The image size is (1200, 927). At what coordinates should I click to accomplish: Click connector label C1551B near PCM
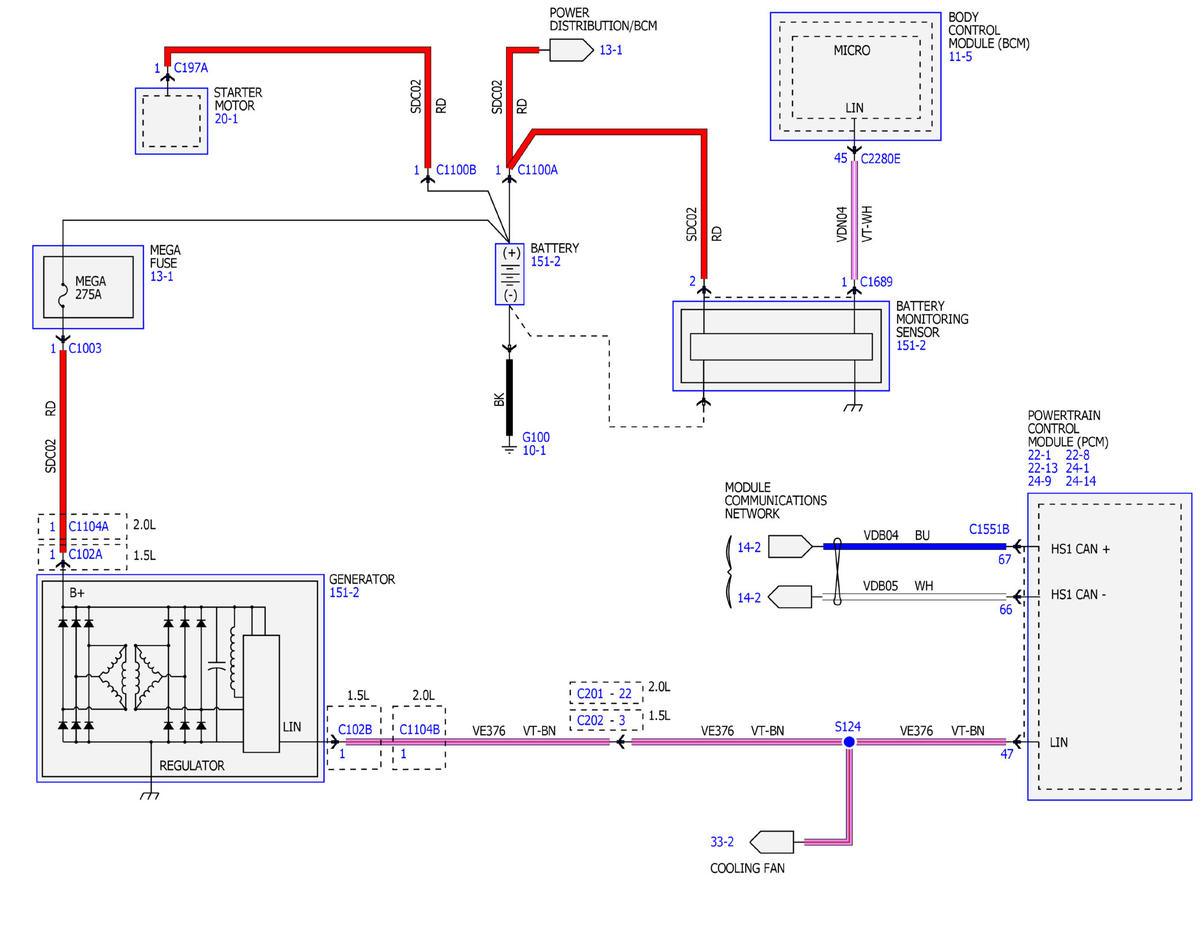point(989,528)
